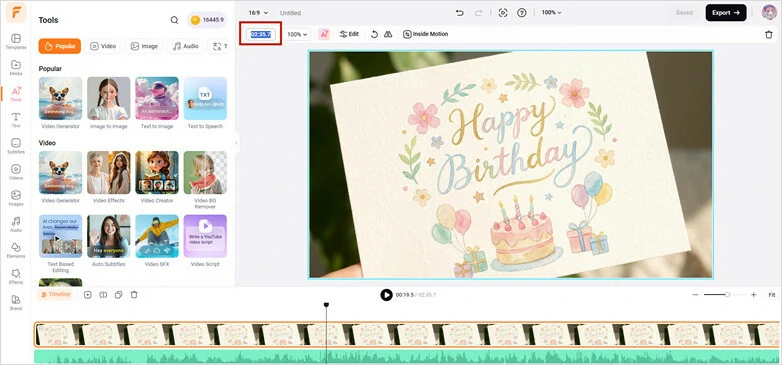782x365 pixels.
Task: Search tools with the magnifier icon
Action: [174, 20]
